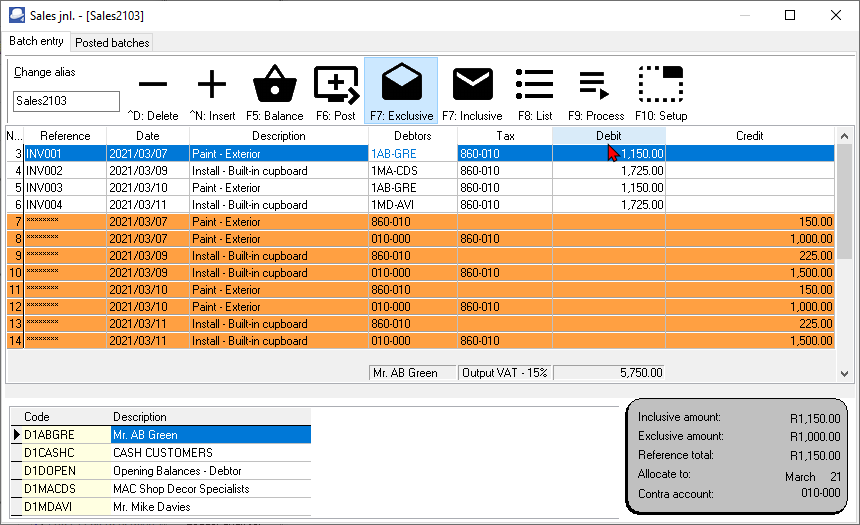Open the F8 List icon

535,84
